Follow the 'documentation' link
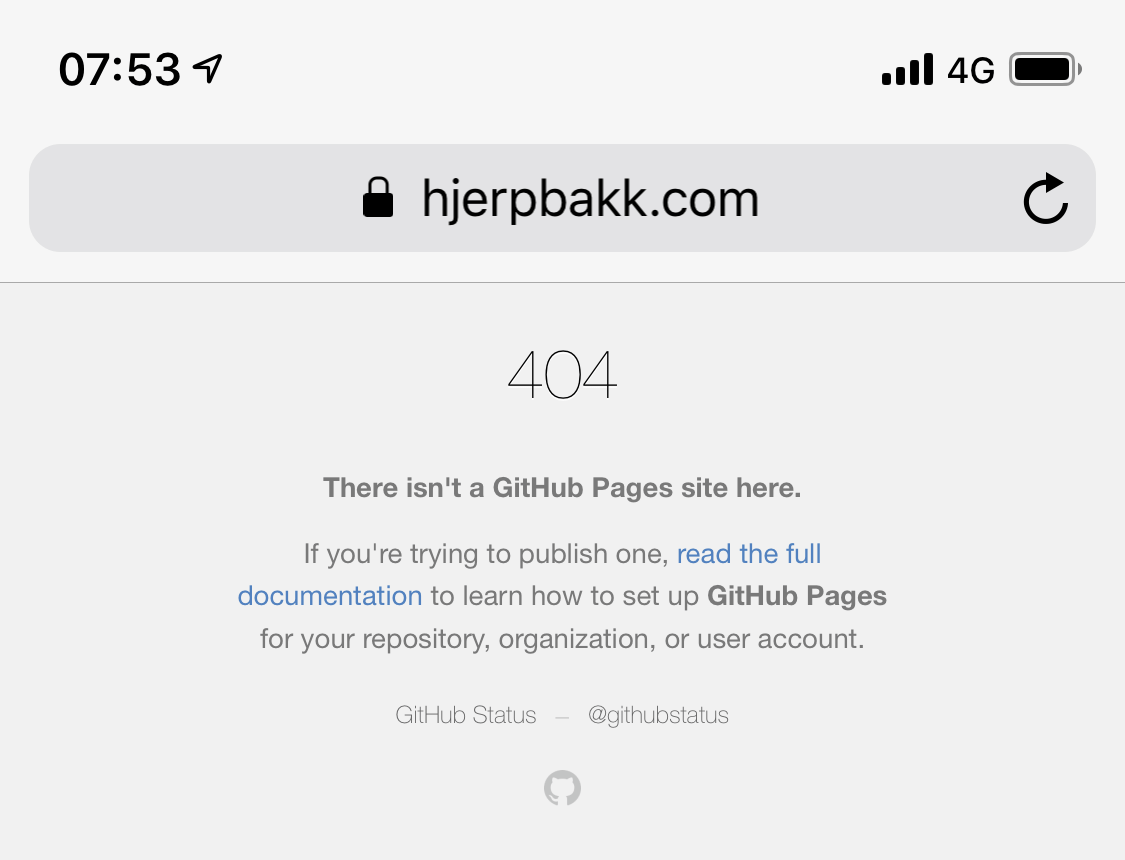Viewport: 1125px width, 860px height. (330, 596)
